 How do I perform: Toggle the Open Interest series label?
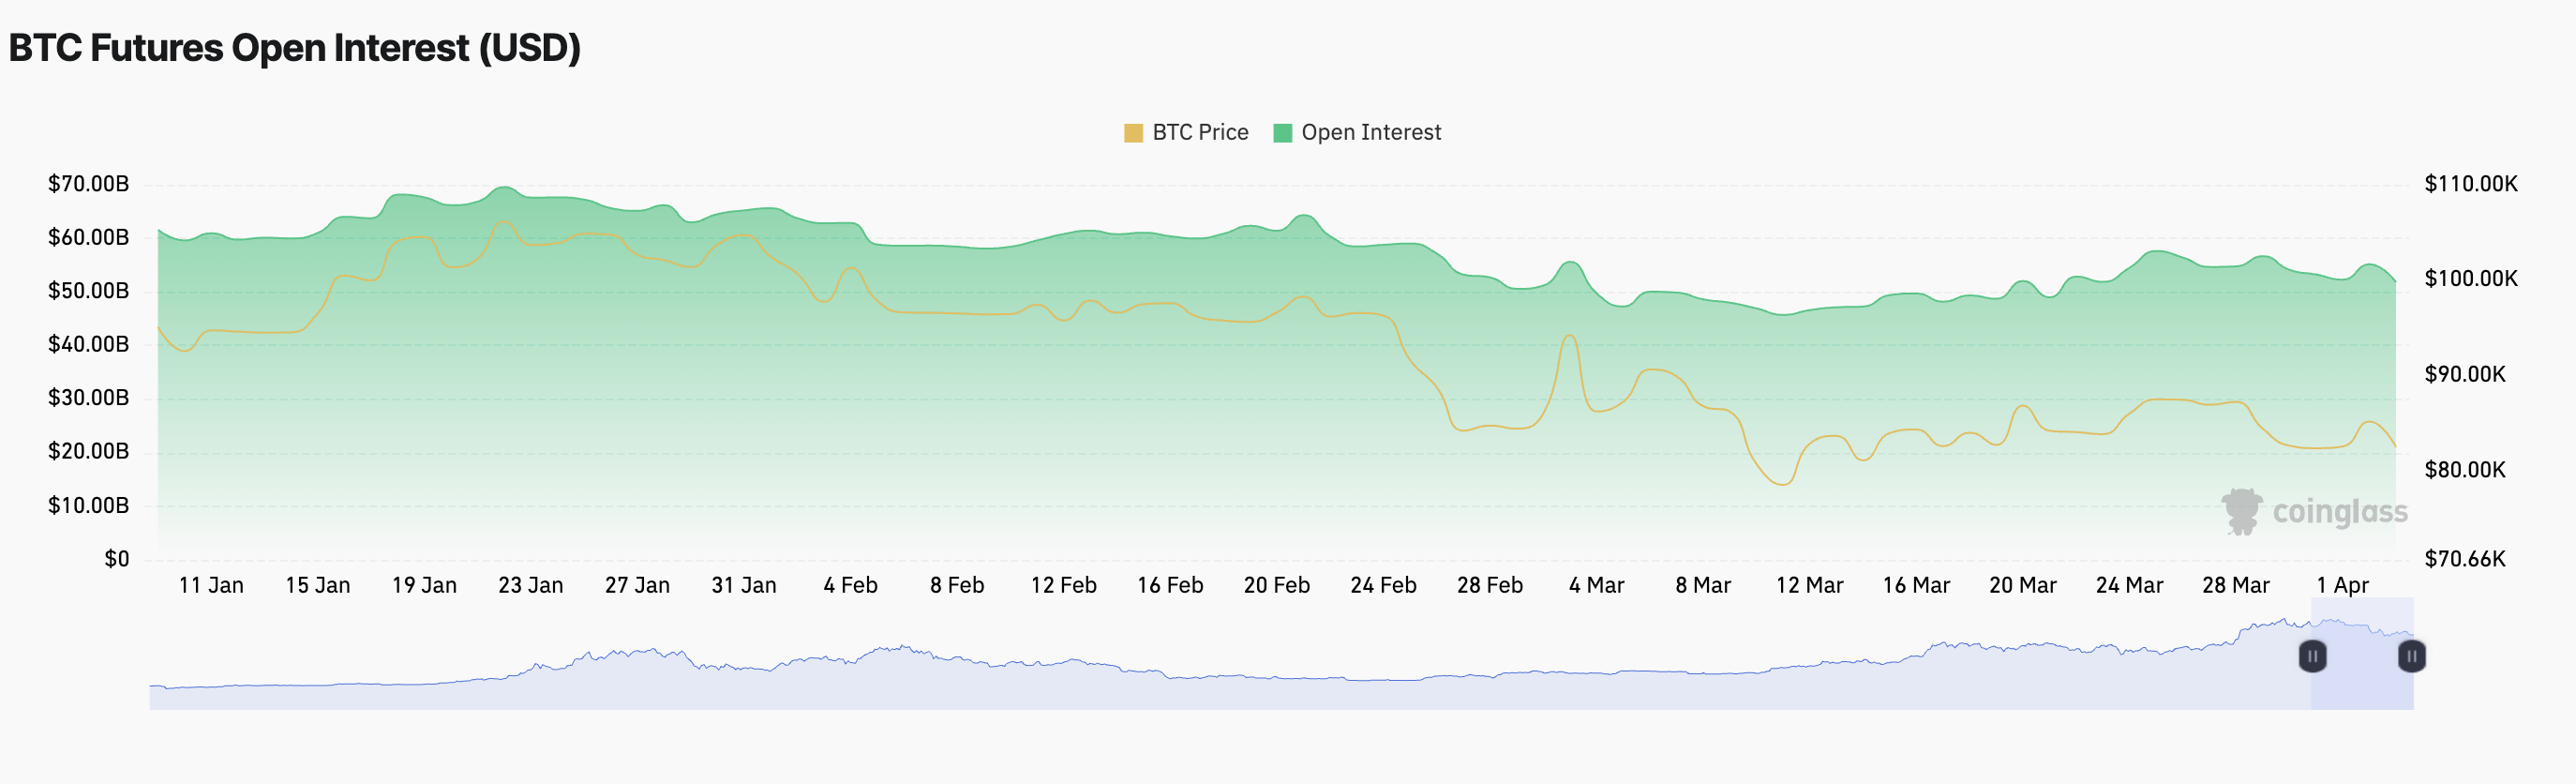[x=1371, y=133]
